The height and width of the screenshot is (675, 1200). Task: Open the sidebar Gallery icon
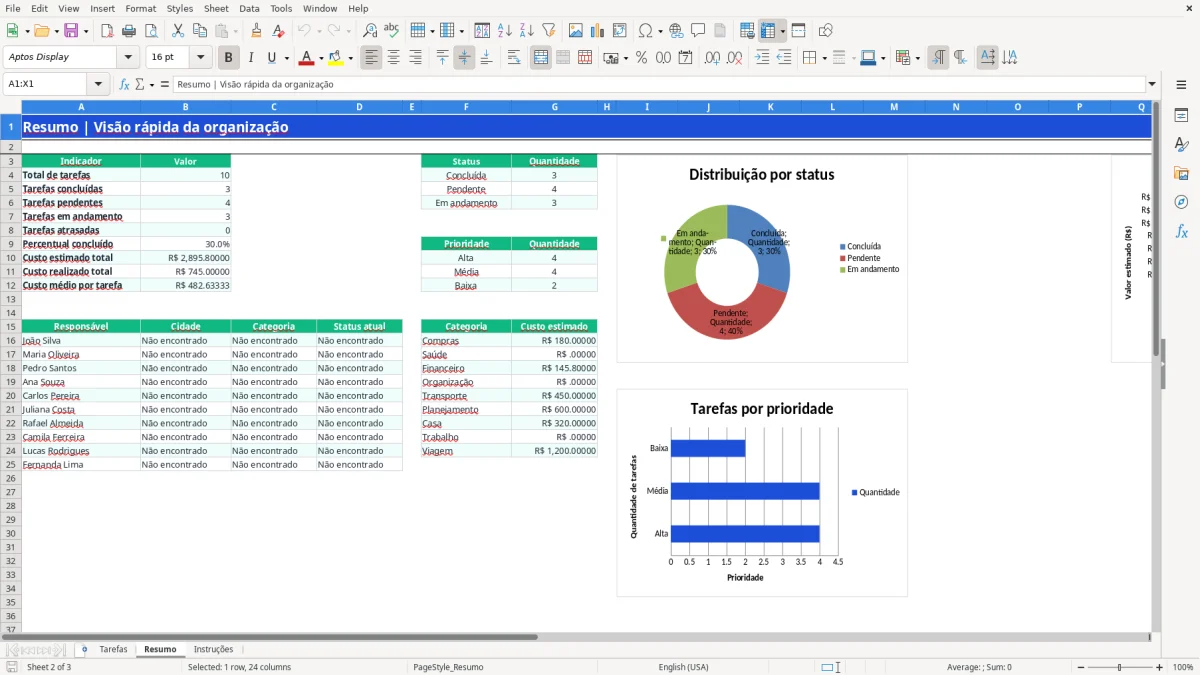pos(1181,173)
